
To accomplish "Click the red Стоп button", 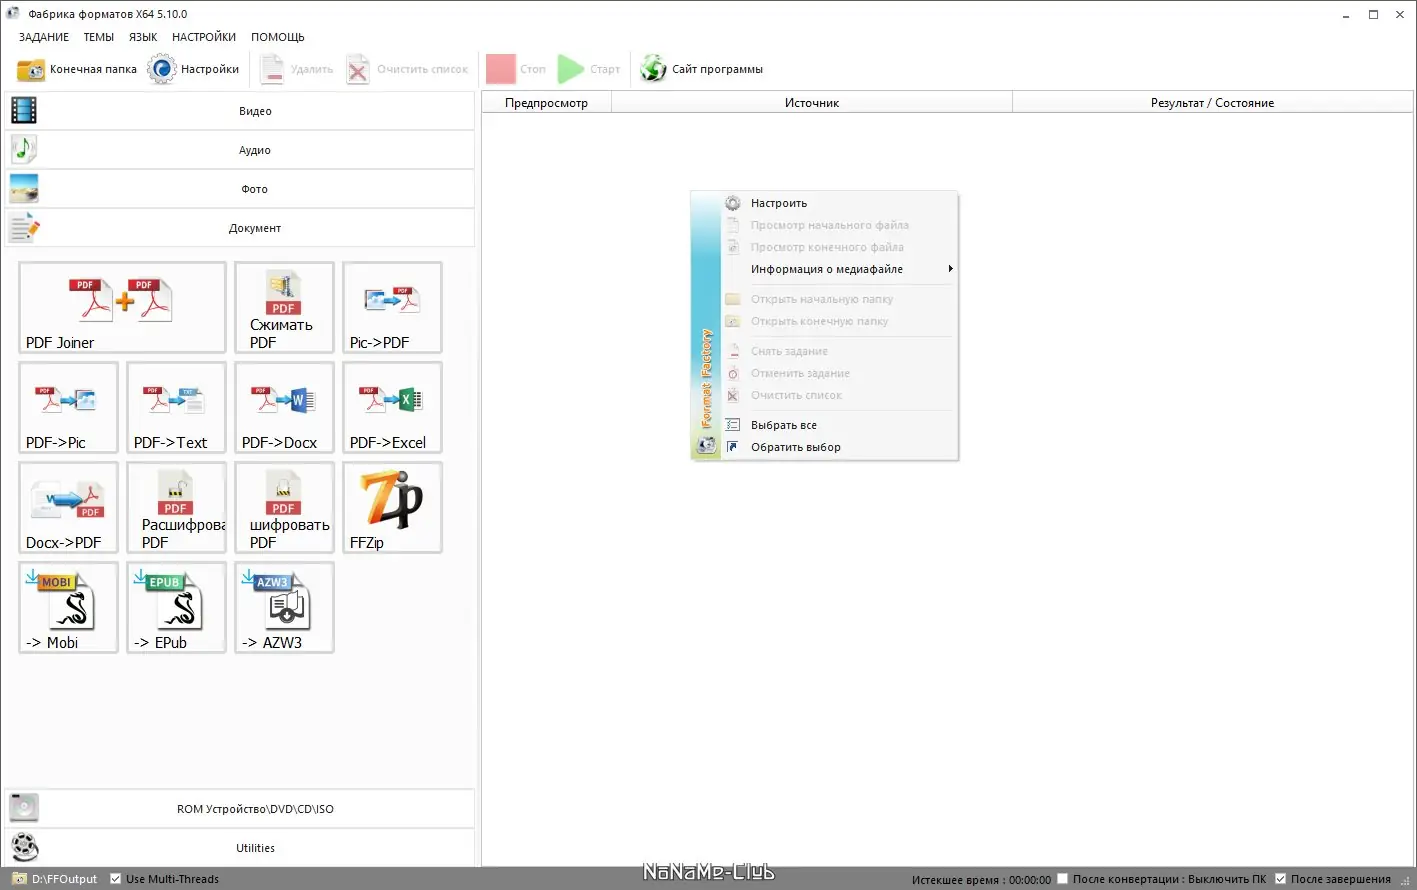I will click(516, 69).
